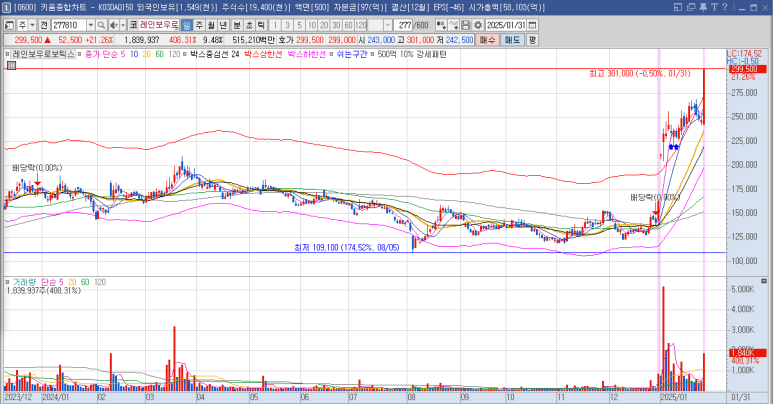The height and width of the screenshot is (404, 773).
Task: Click the 레인보우로보틱스 legend label
Action: [x=43, y=54]
